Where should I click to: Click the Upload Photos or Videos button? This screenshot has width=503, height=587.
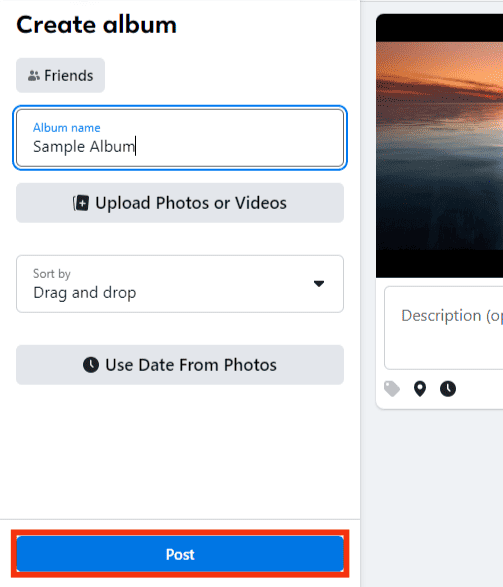tap(180, 203)
